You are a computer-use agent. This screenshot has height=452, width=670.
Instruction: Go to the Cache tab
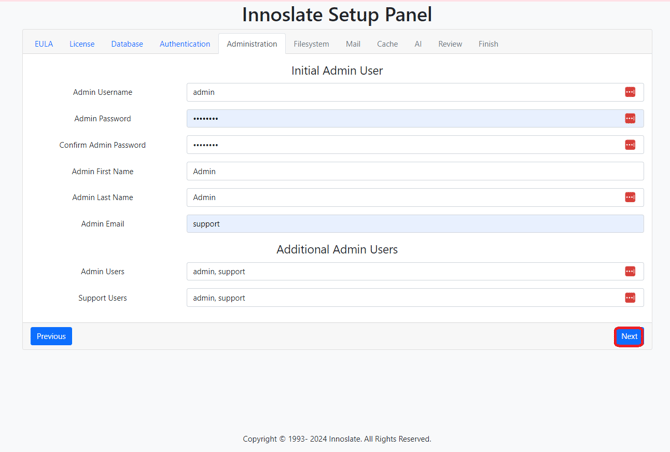[388, 44]
